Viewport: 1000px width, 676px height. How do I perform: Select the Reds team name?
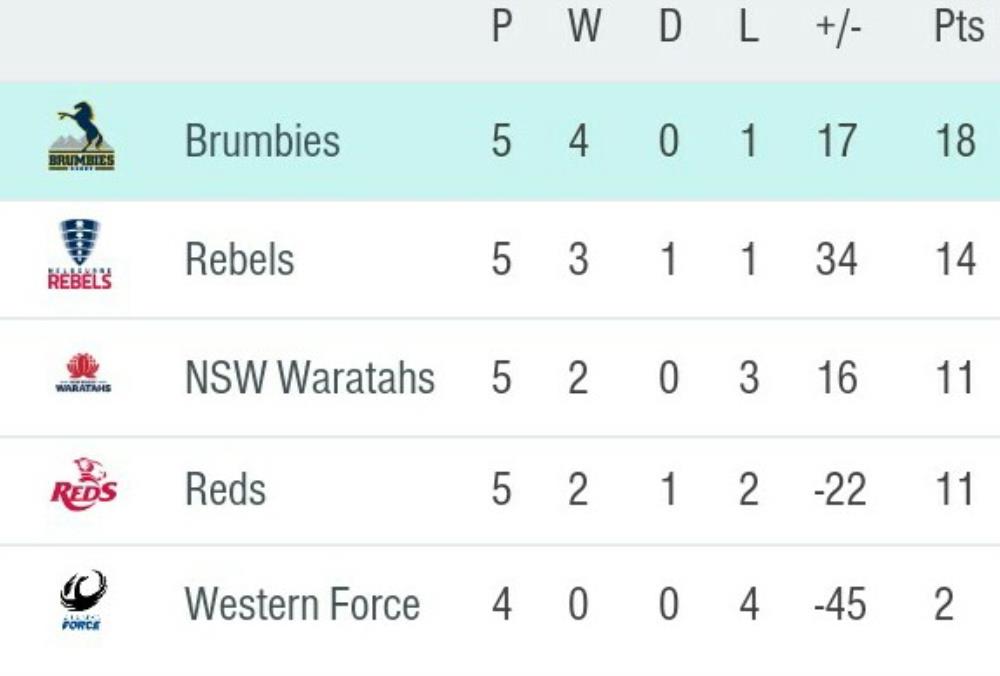[x=226, y=490]
